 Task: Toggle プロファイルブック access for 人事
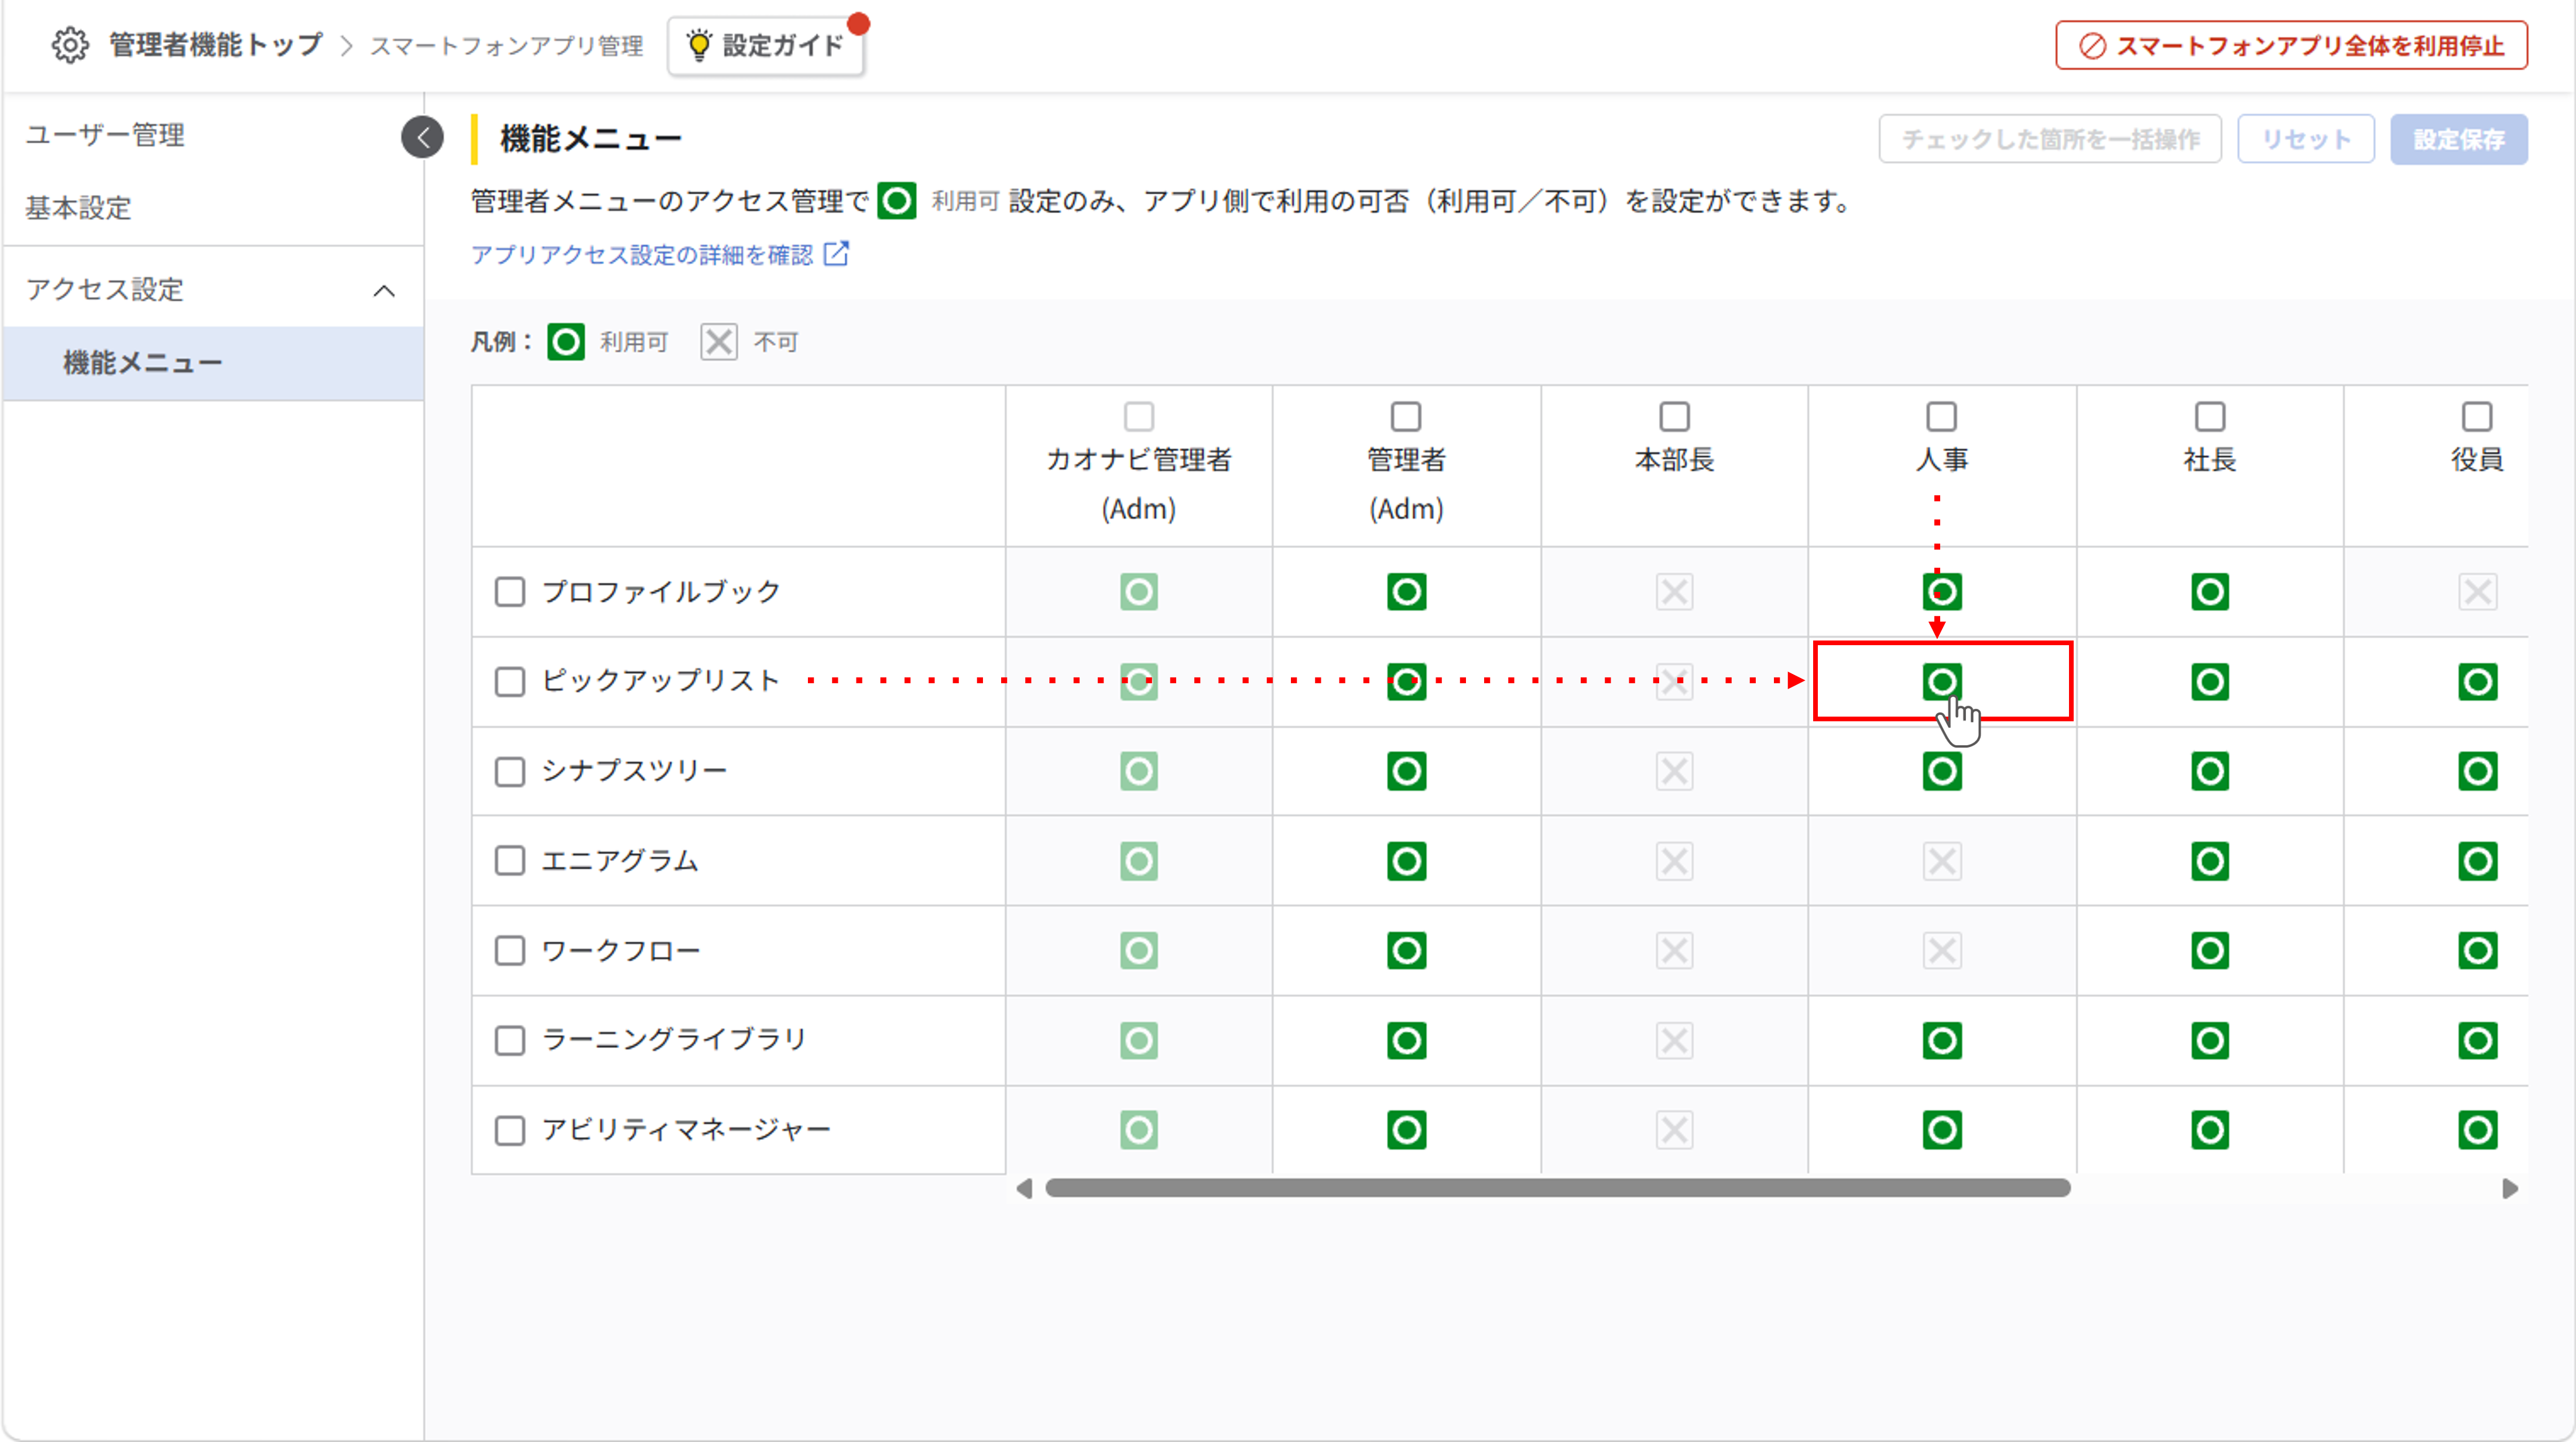coord(1942,592)
